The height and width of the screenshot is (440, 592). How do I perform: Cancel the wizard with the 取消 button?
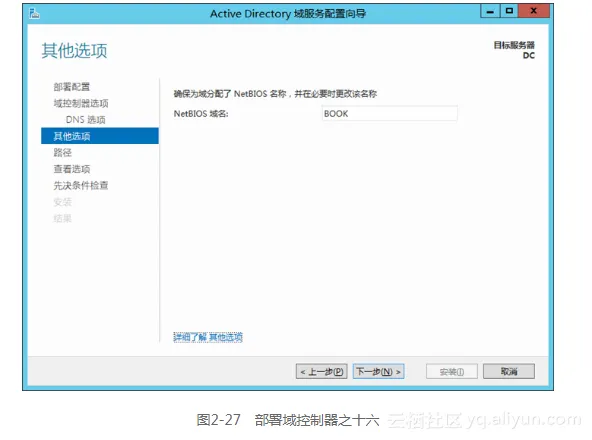[509, 372]
